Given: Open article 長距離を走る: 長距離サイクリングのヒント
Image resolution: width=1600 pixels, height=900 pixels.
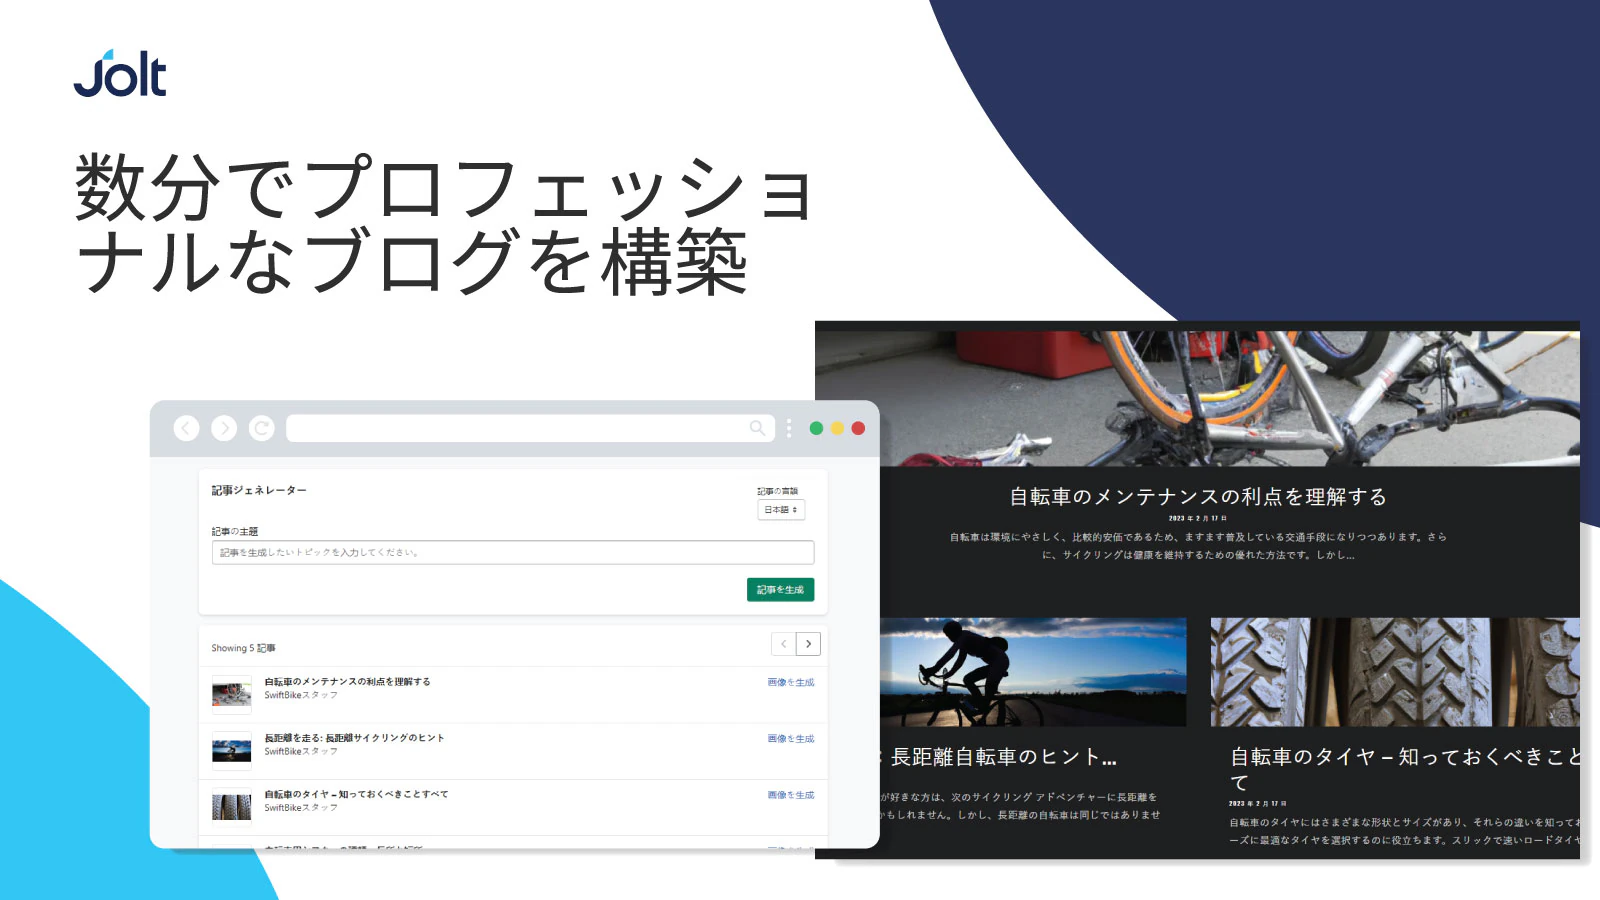Looking at the screenshot, I should [354, 738].
